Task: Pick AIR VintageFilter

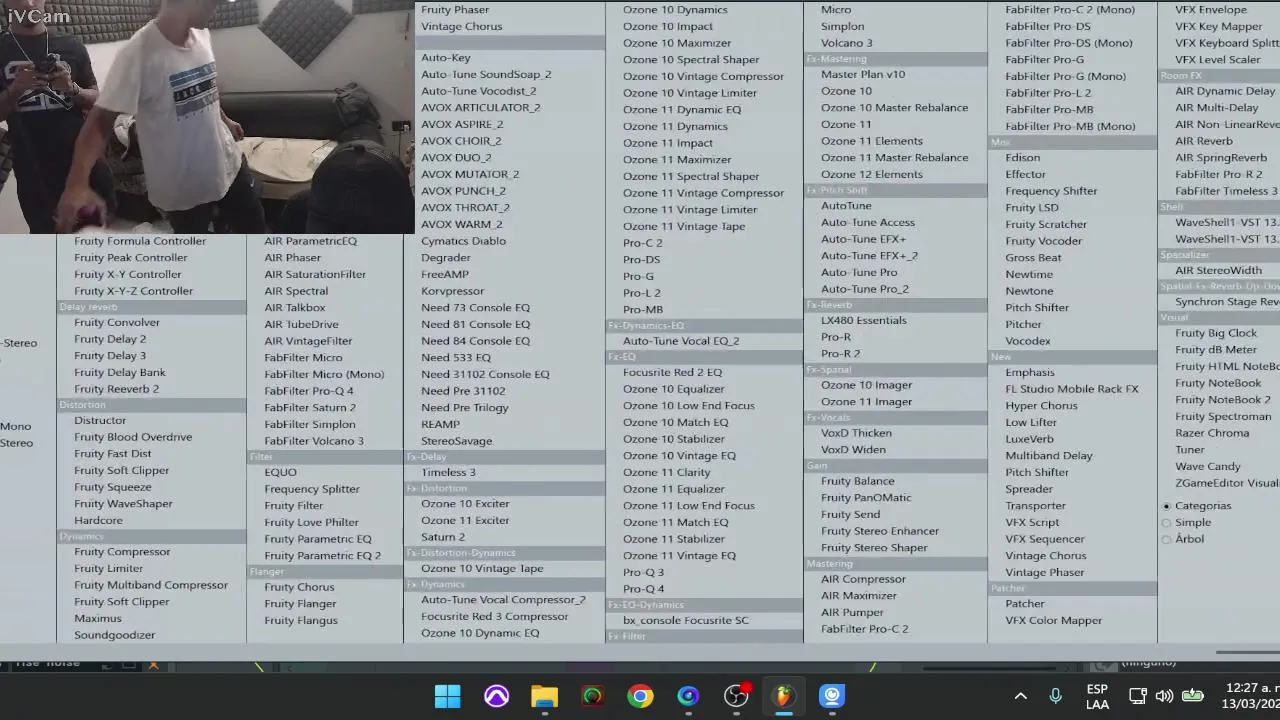Action: tap(308, 341)
